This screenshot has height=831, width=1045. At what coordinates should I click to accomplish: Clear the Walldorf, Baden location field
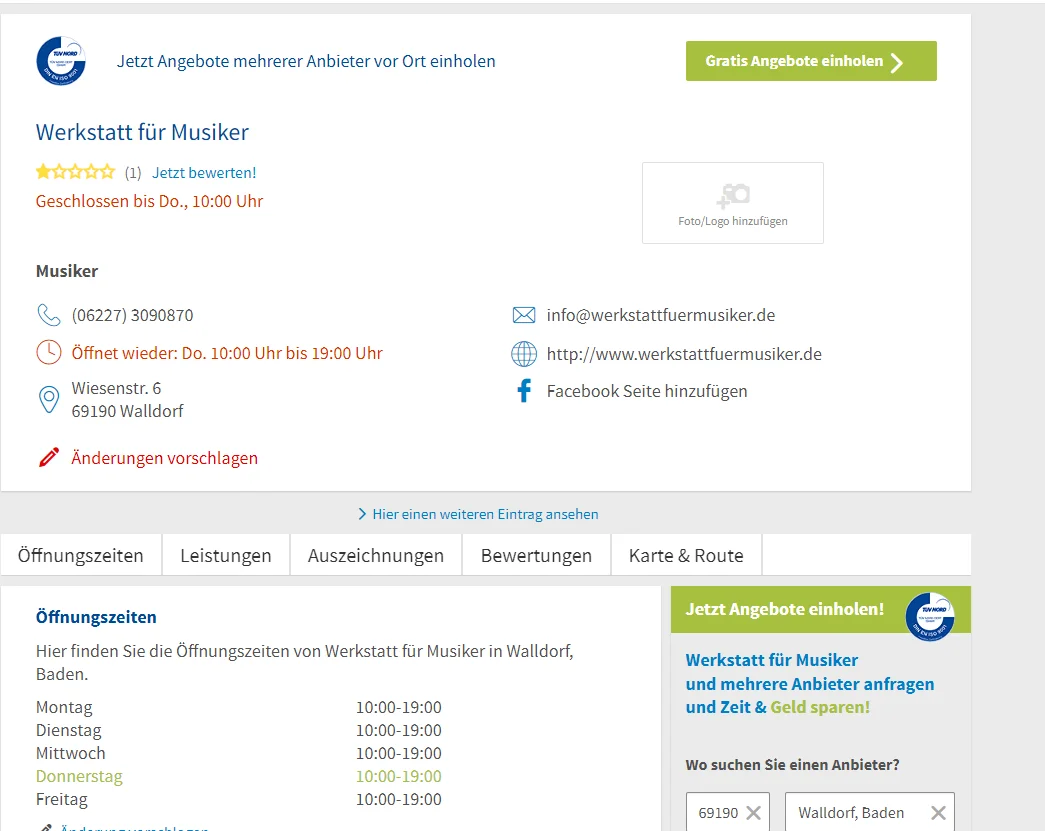(938, 813)
